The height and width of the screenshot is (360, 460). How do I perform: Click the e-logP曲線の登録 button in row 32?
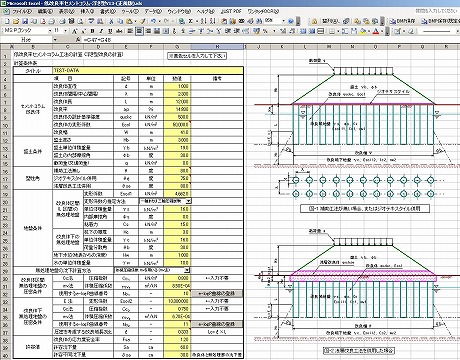click(x=217, y=293)
